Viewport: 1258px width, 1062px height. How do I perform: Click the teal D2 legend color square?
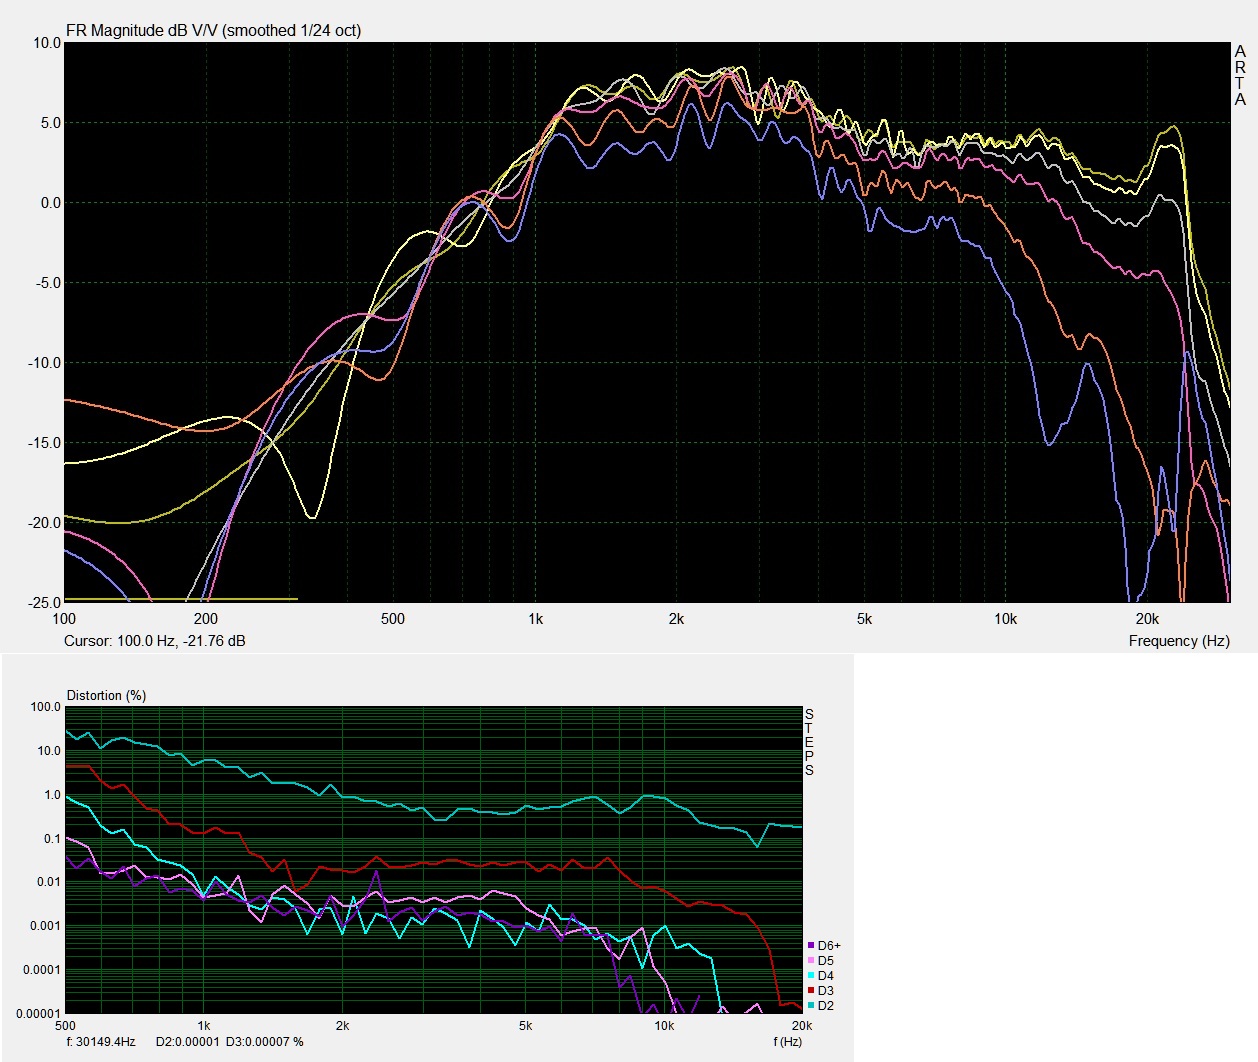(x=811, y=1005)
